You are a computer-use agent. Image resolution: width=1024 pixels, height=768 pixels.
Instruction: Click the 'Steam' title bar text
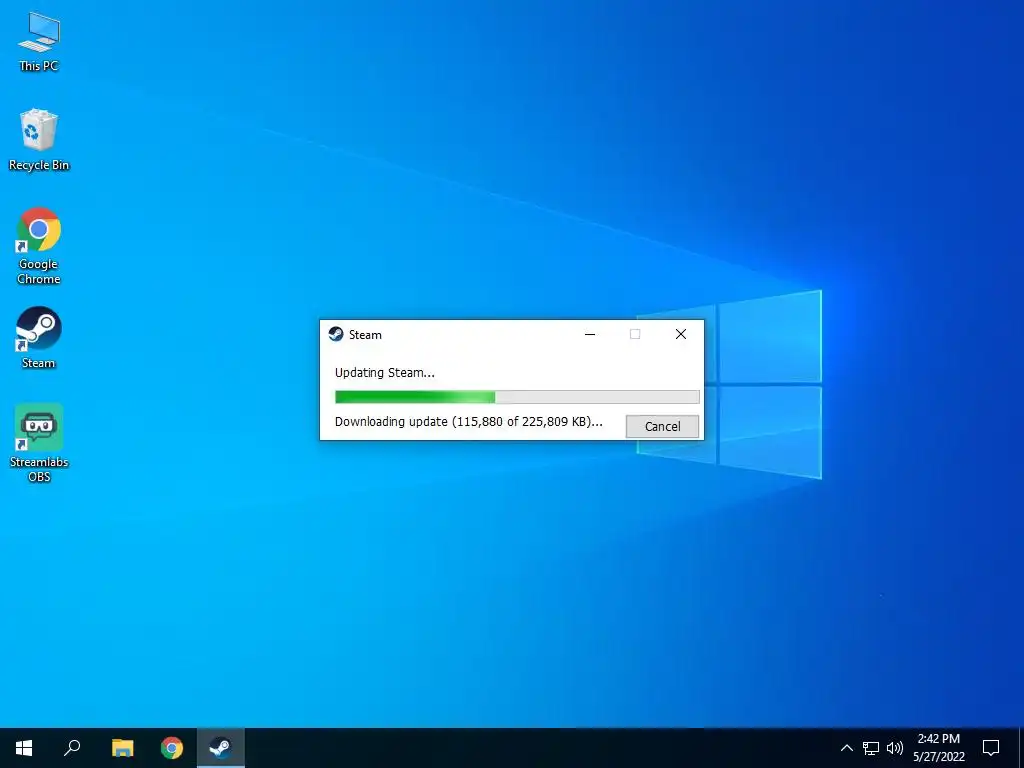[365, 335]
